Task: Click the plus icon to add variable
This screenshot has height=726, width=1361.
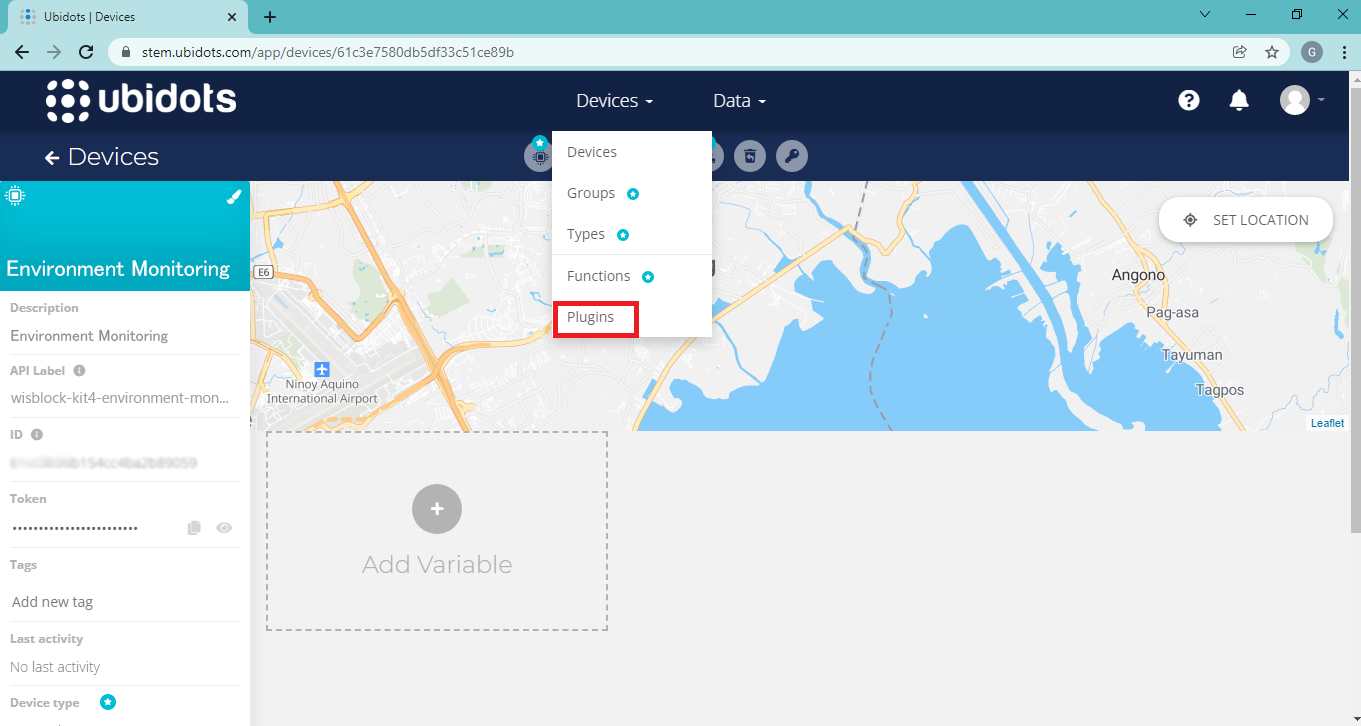Action: click(437, 509)
